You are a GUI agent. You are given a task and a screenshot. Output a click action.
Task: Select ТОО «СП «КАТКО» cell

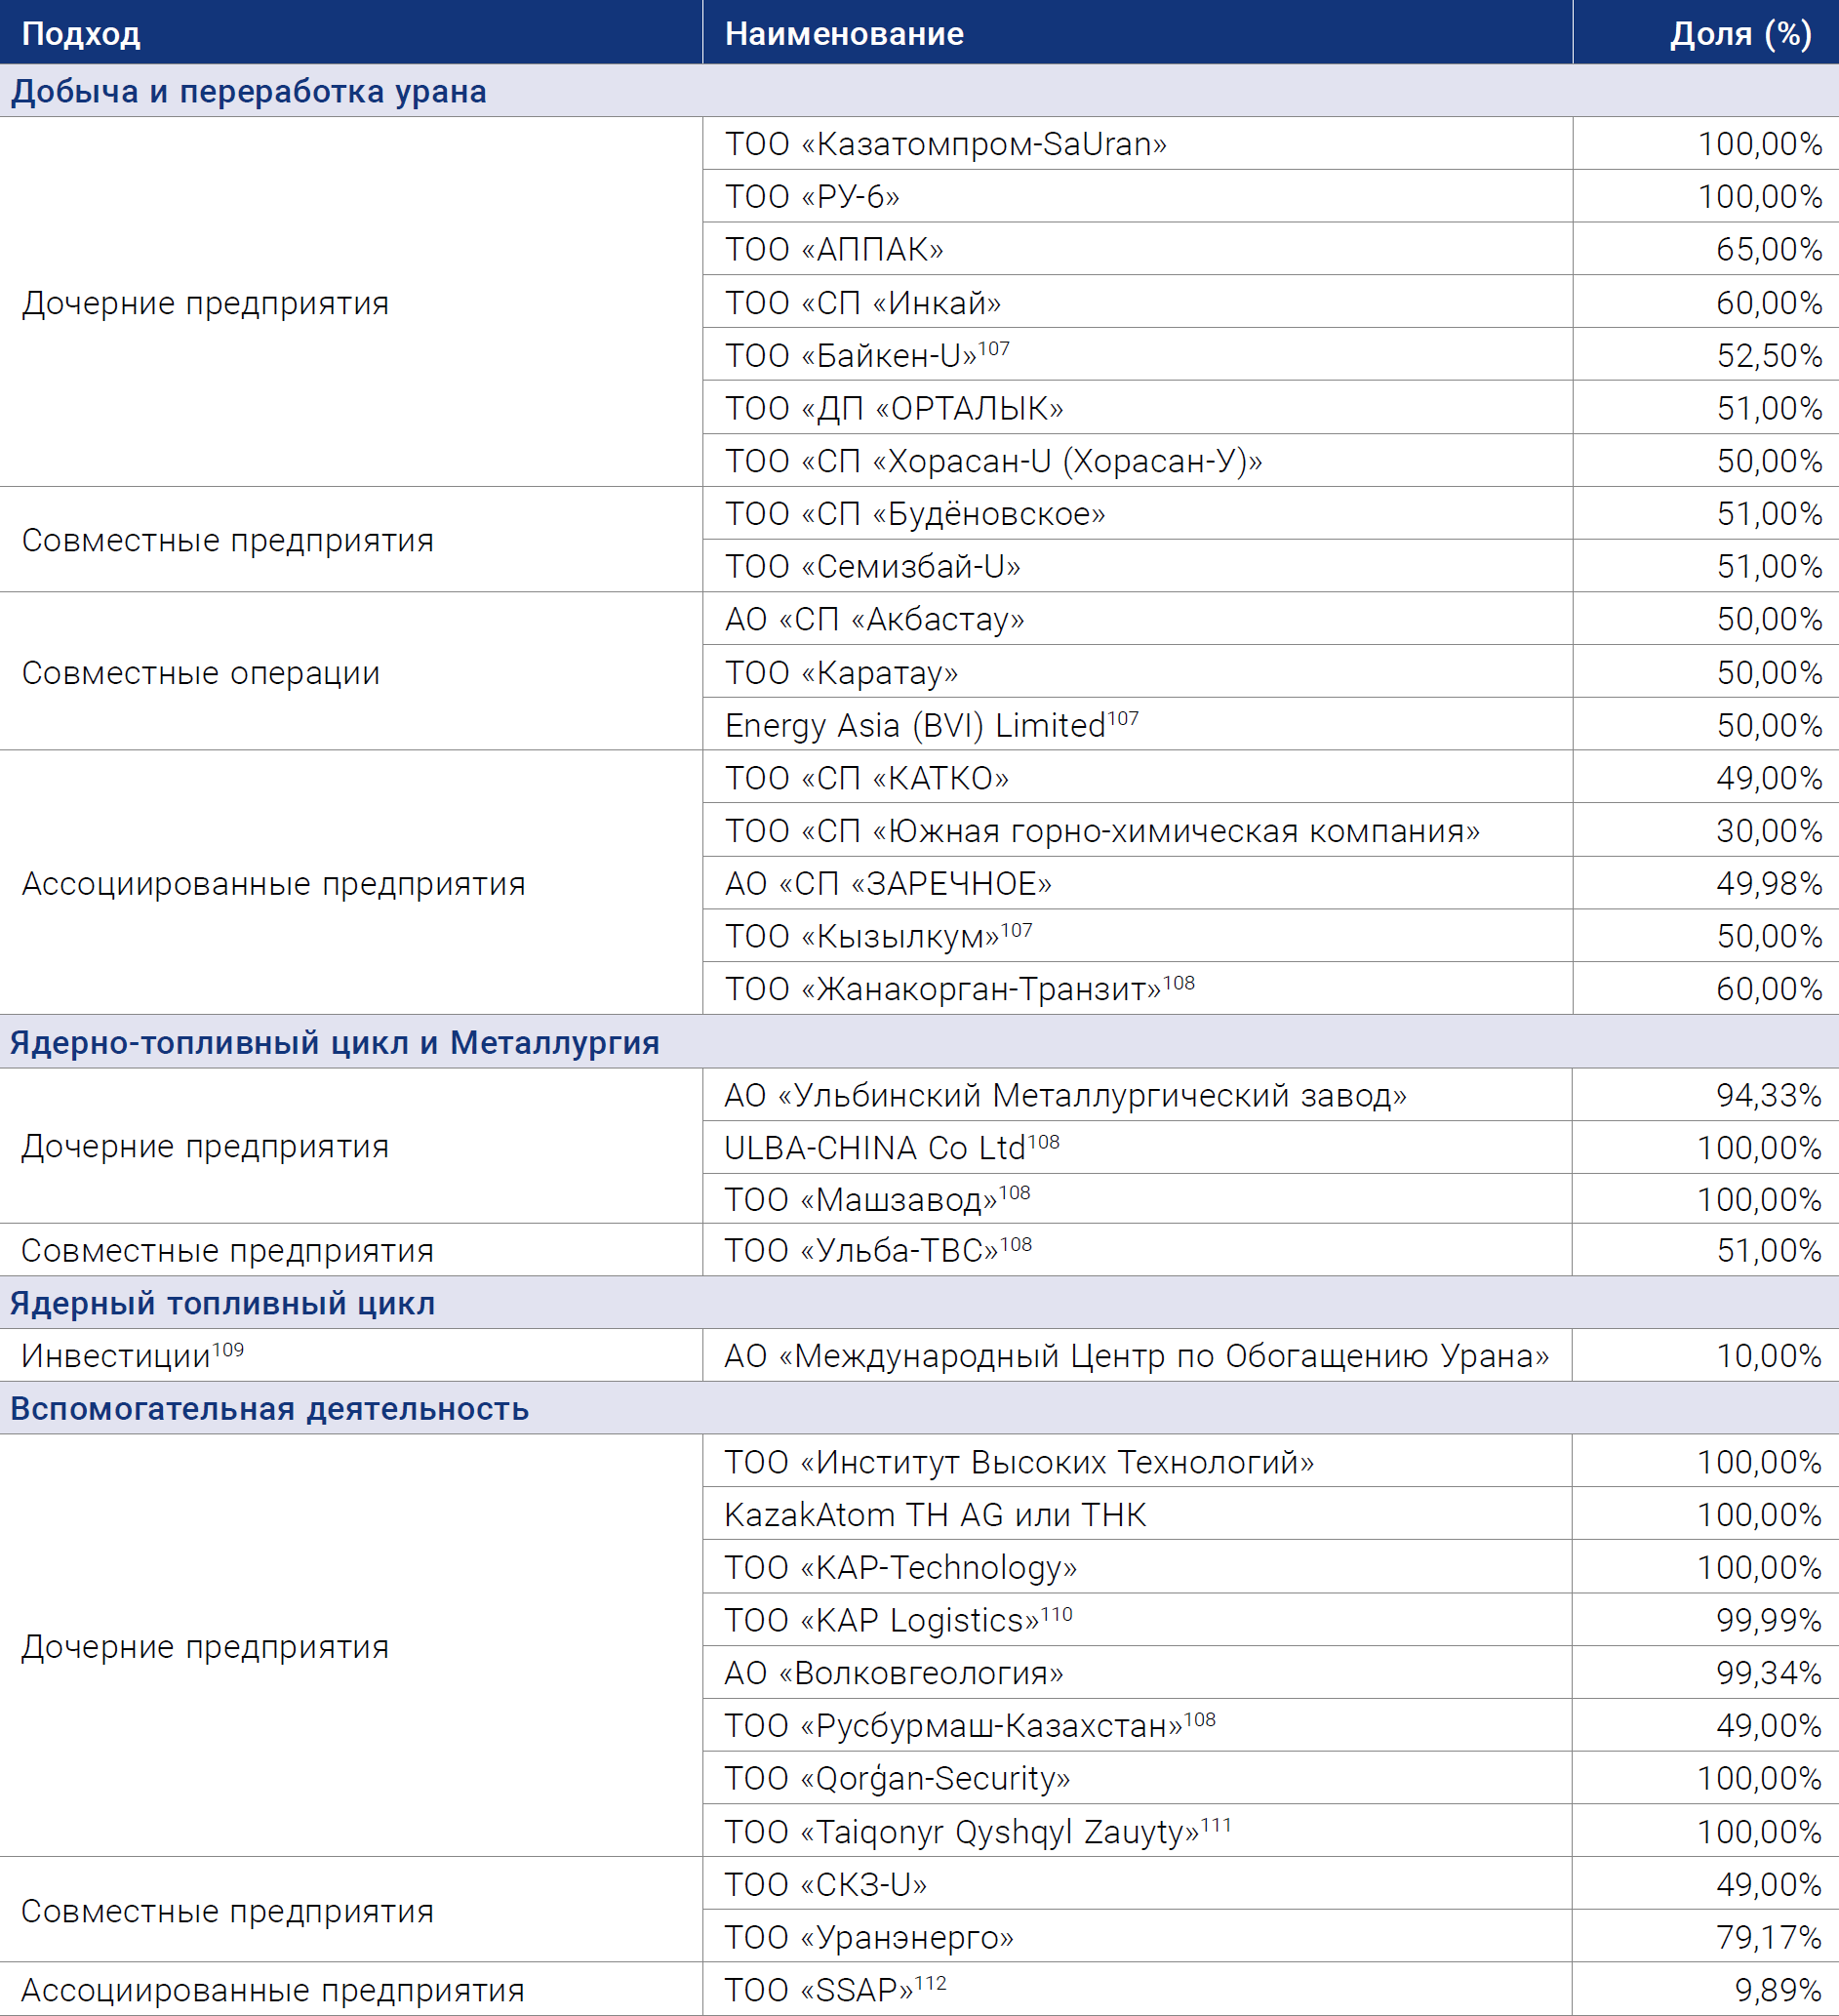[1137, 778]
